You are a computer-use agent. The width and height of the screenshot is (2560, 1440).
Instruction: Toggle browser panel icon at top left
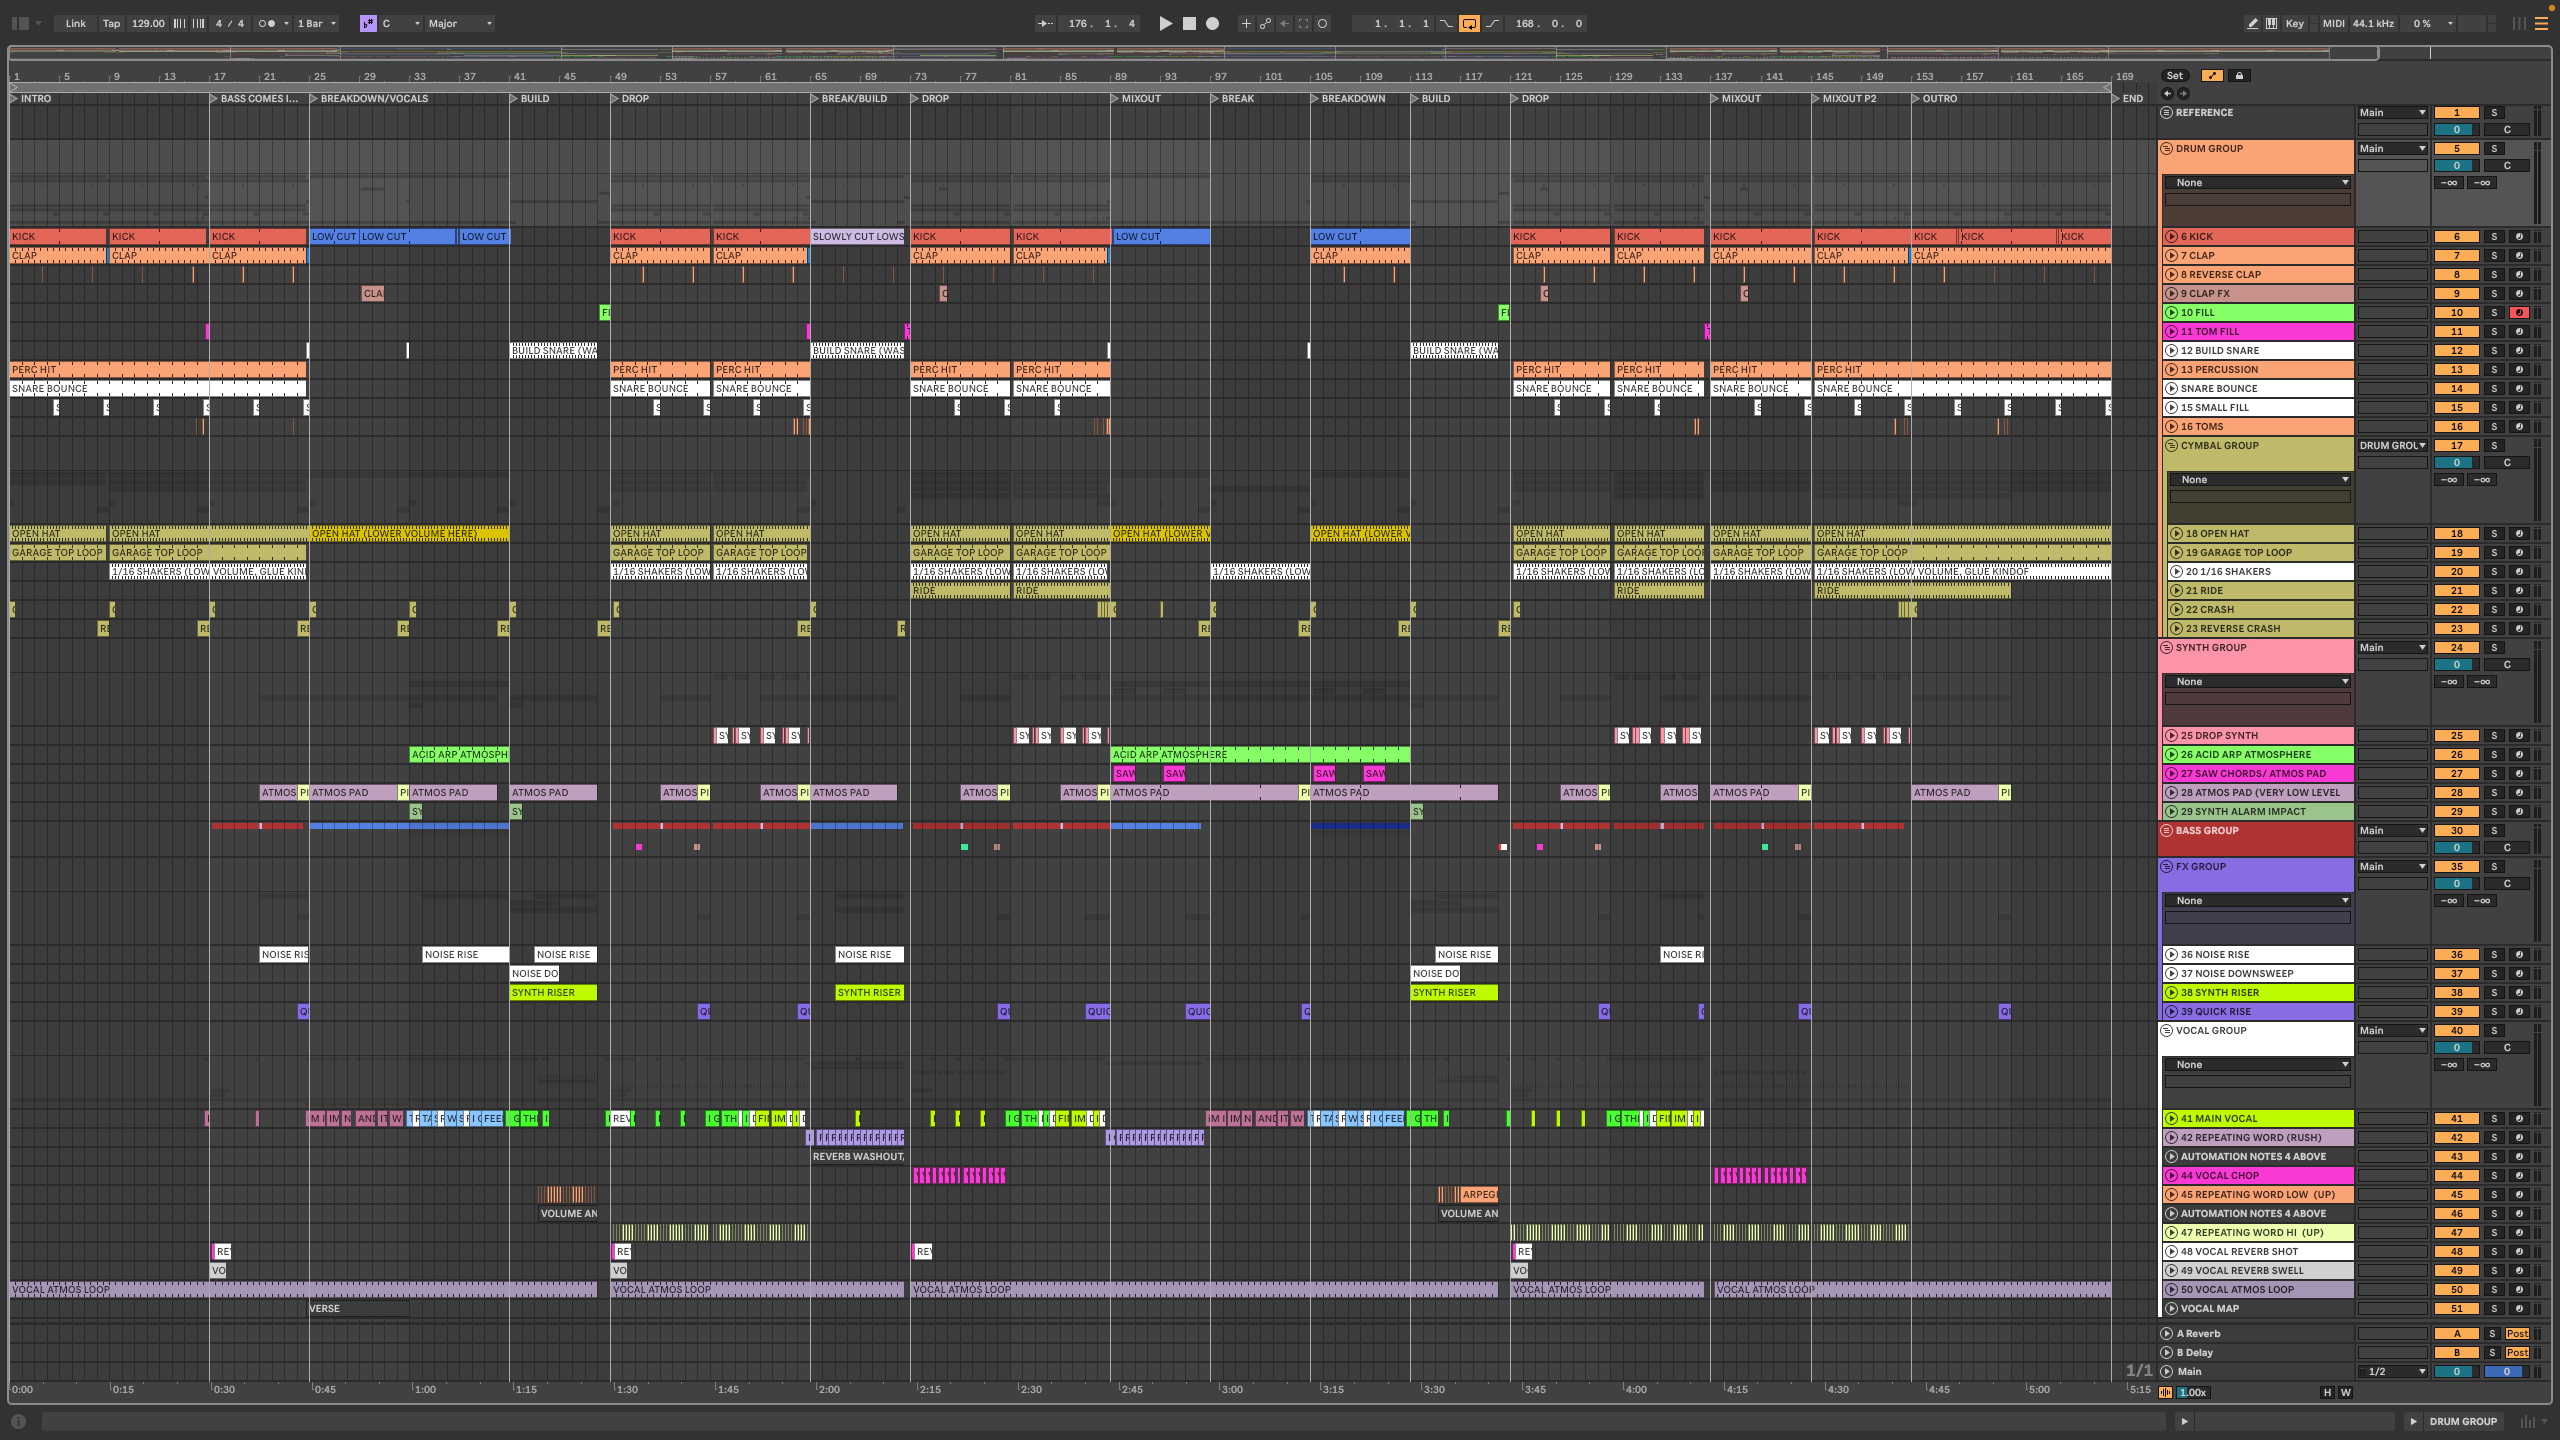(20, 23)
